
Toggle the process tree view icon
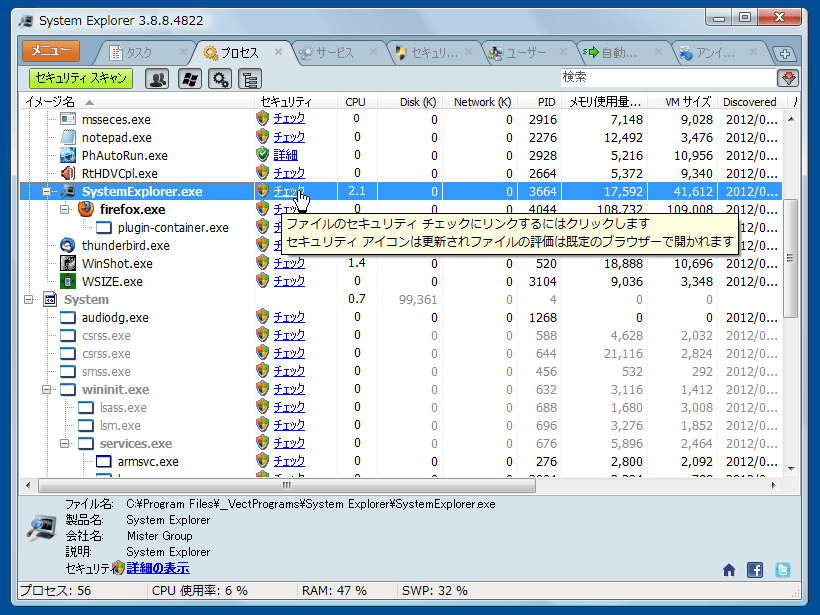click(250, 79)
